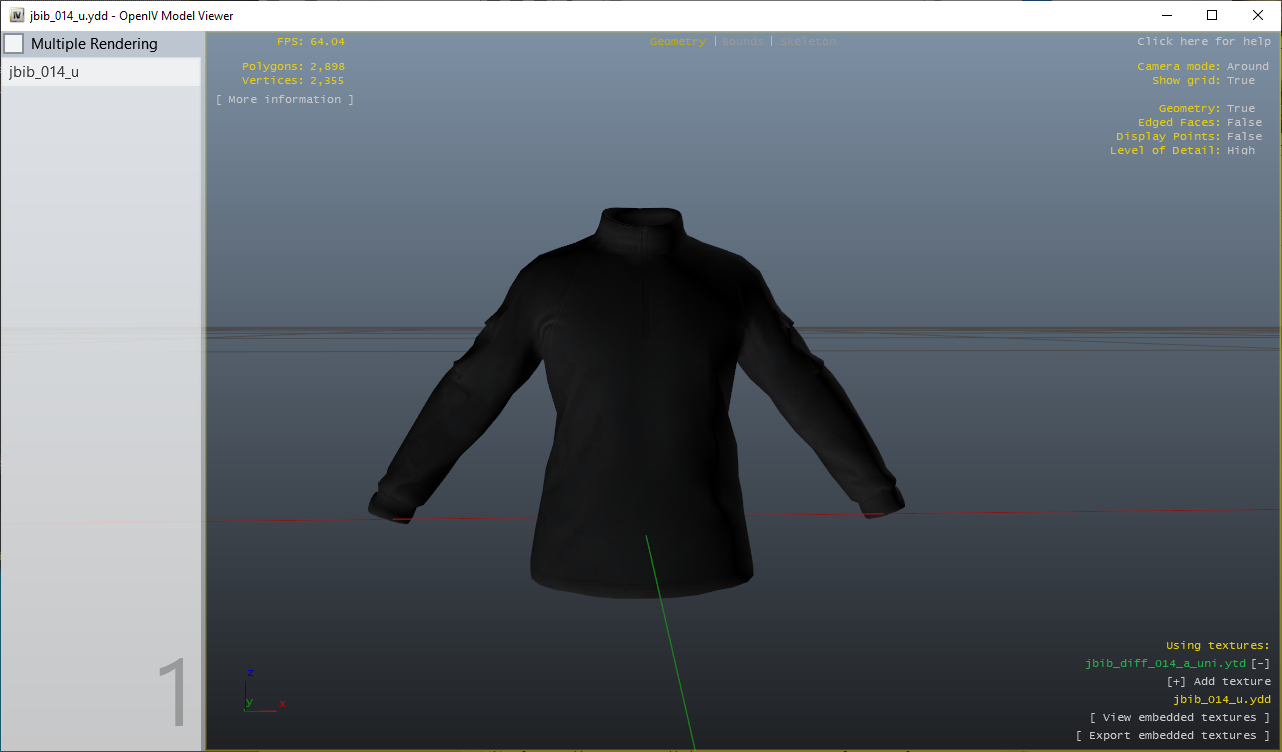This screenshot has height=752, width=1282.
Task: Click the blue Z axis on the orientation gizmo
Action: click(x=251, y=672)
